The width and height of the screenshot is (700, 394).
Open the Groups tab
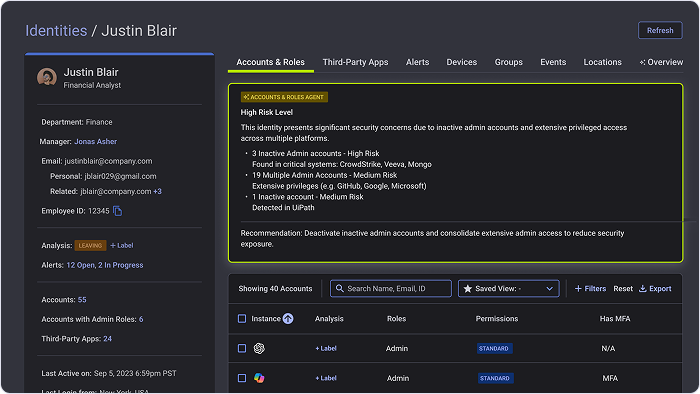click(508, 62)
